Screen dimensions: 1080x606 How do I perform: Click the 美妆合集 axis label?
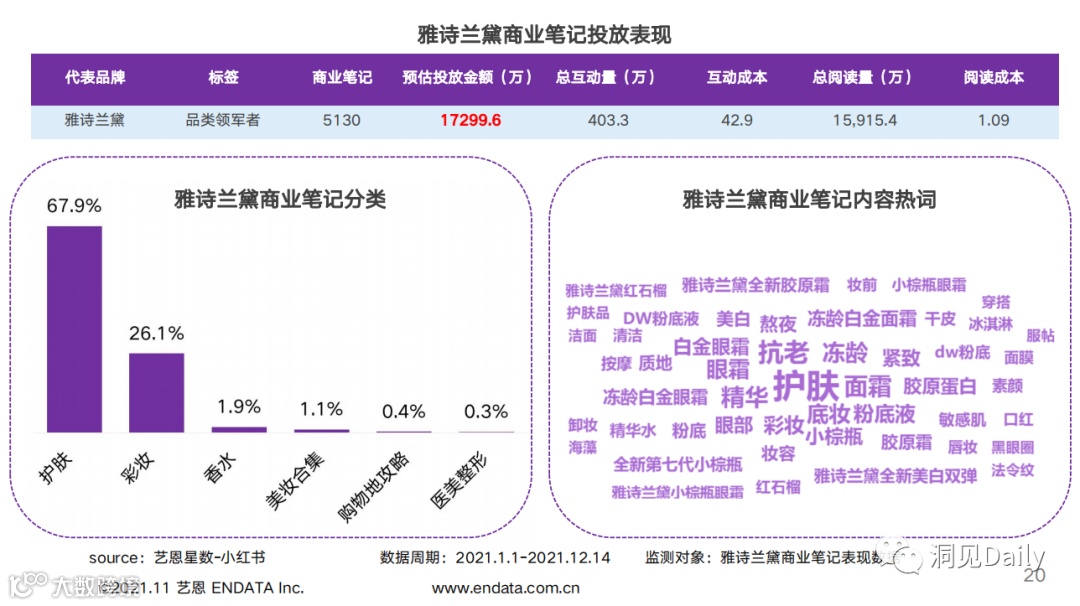point(295,481)
